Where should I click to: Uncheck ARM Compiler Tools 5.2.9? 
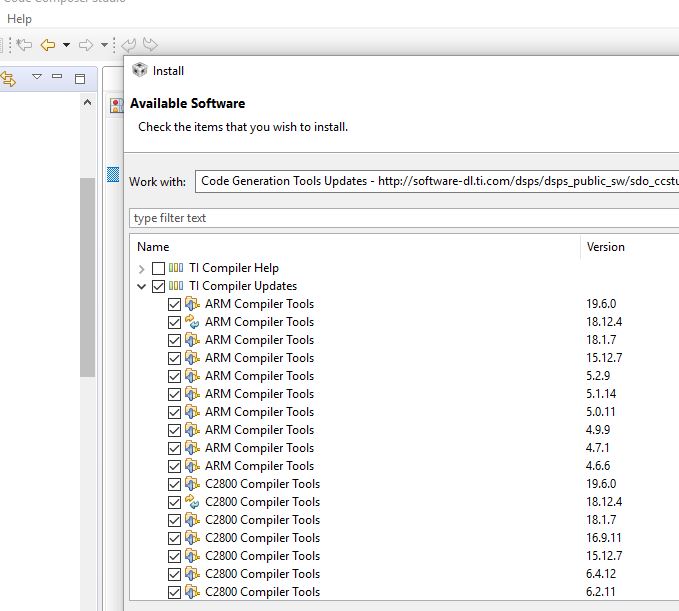point(175,376)
